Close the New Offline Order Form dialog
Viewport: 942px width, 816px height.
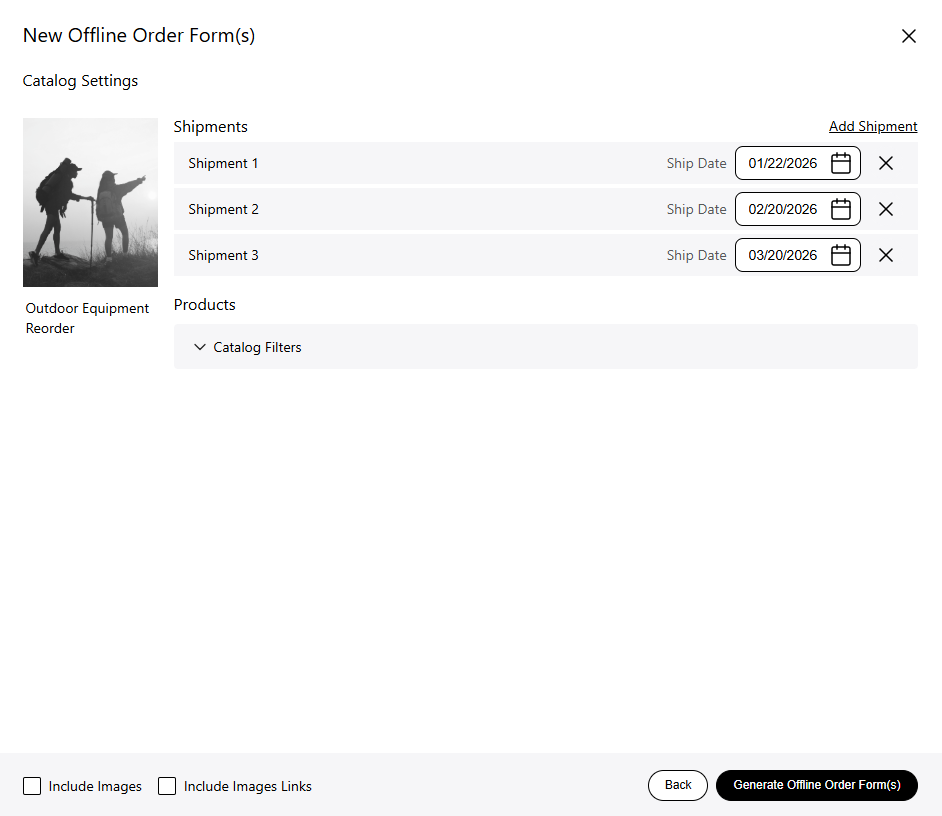tap(908, 36)
